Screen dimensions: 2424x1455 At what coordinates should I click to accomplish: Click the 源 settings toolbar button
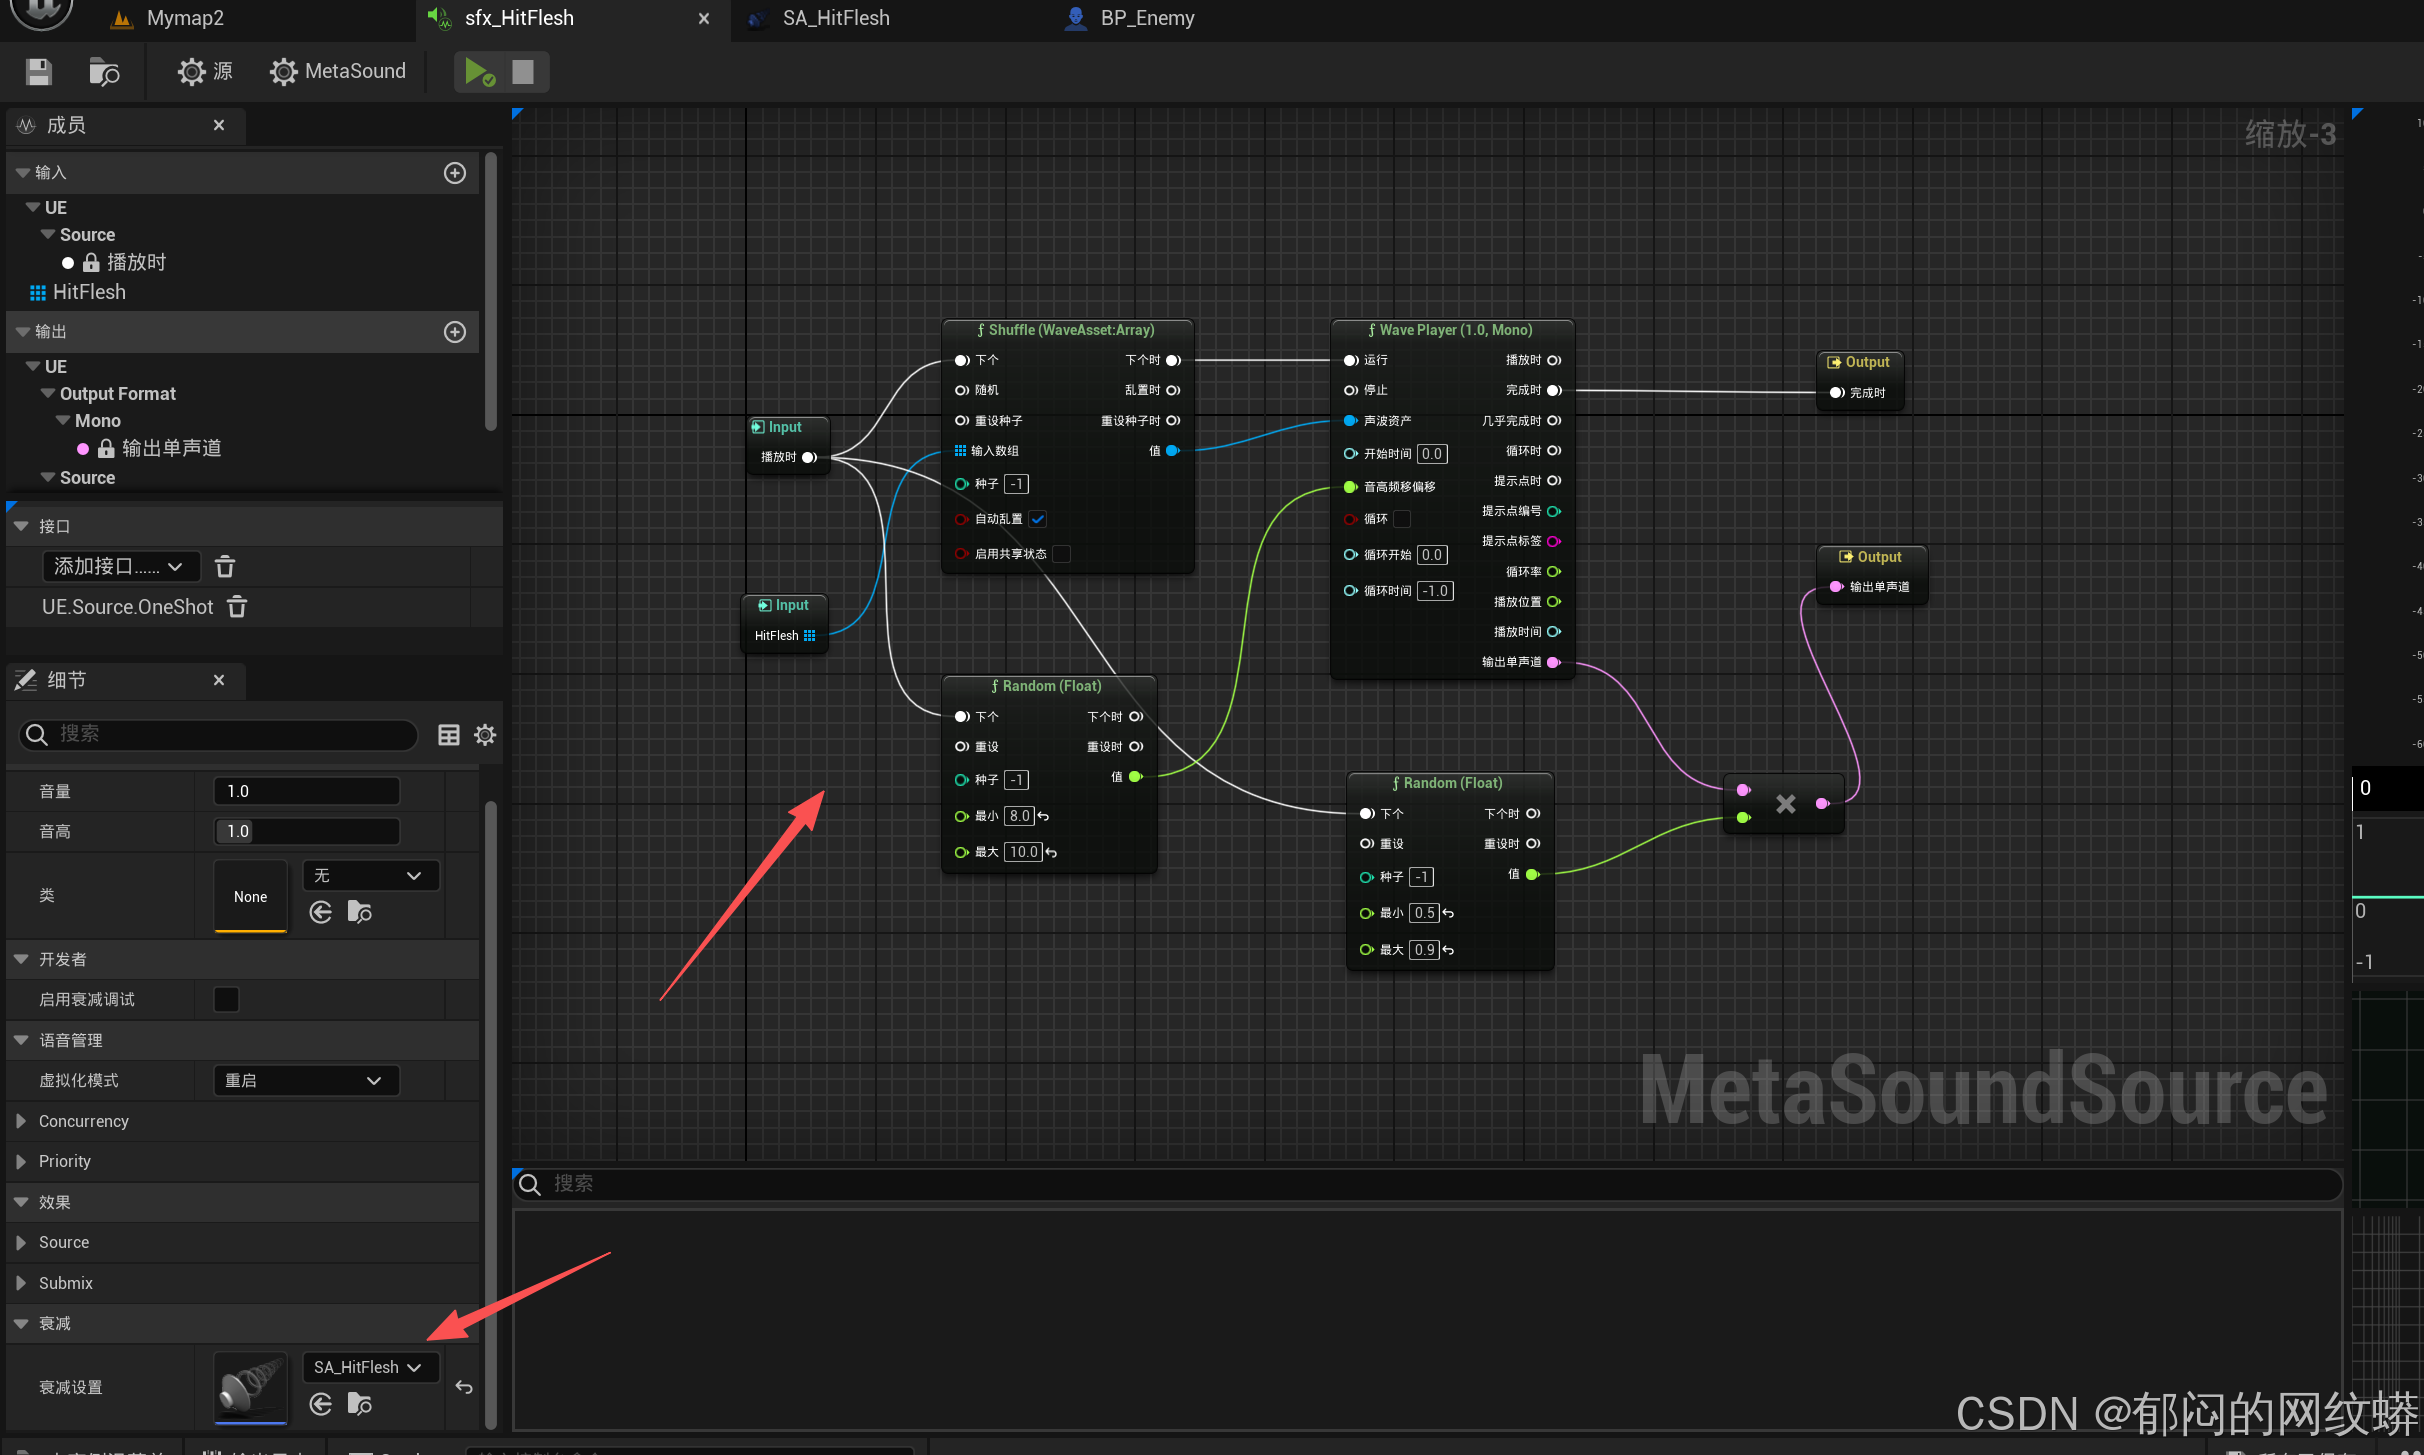pyautogui.click(x=205, y=72)
